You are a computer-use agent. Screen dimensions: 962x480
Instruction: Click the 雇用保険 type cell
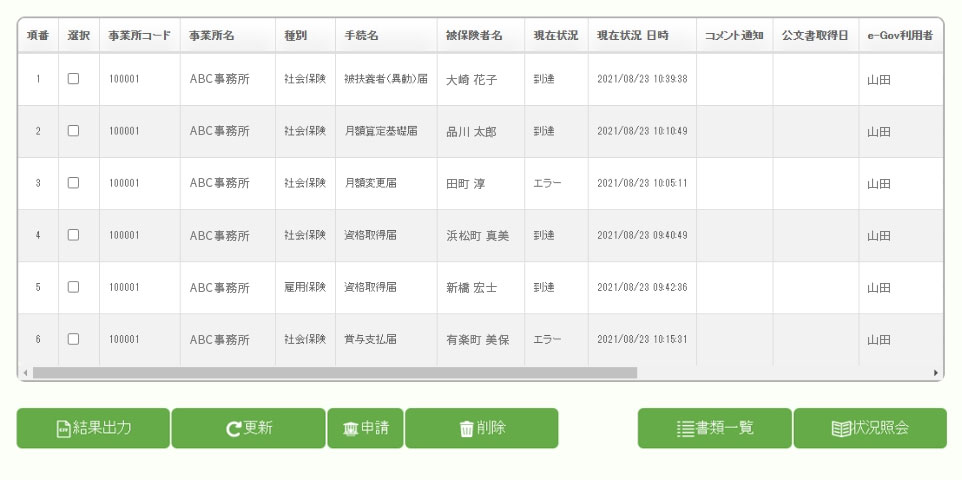[x=306, y=287]
